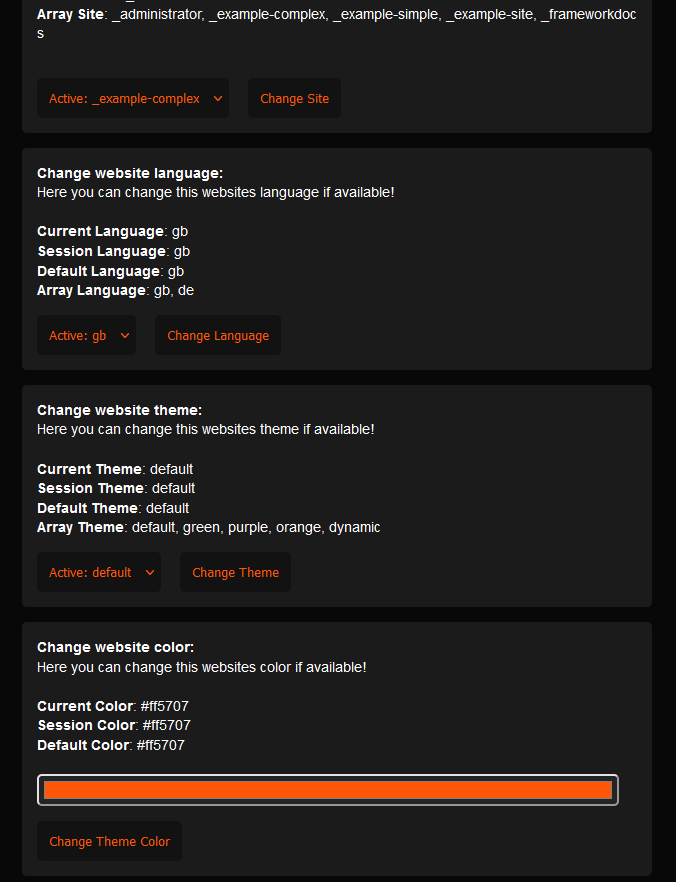Open the Active: default theme dropdown
676x882 pixels.
click(99, 572)
